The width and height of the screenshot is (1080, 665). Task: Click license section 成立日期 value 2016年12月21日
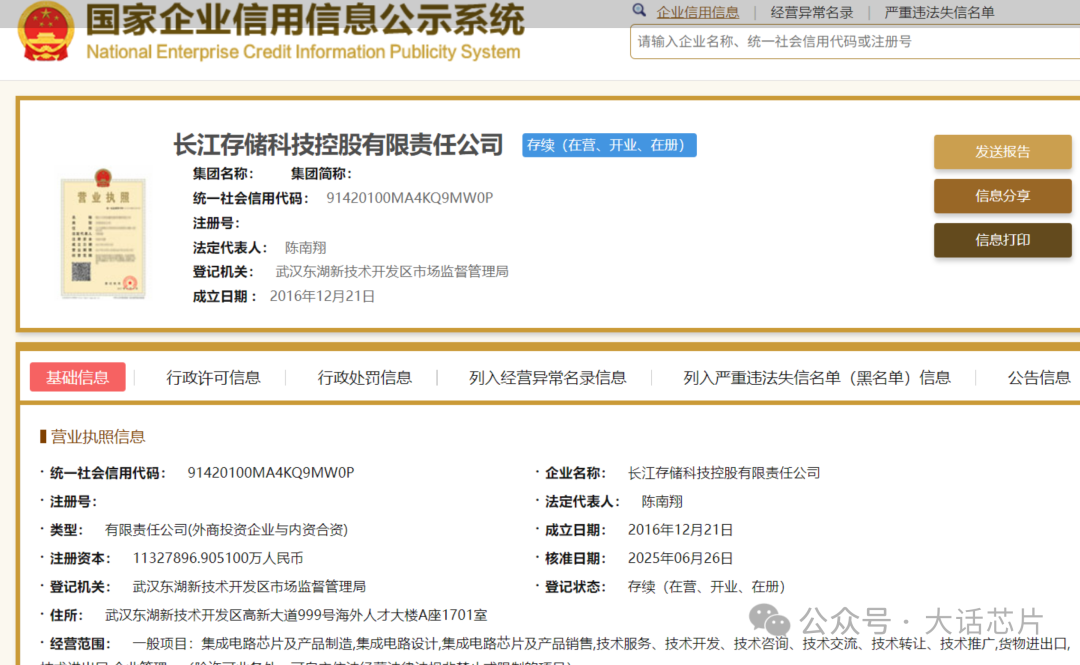tap(680, 530)
